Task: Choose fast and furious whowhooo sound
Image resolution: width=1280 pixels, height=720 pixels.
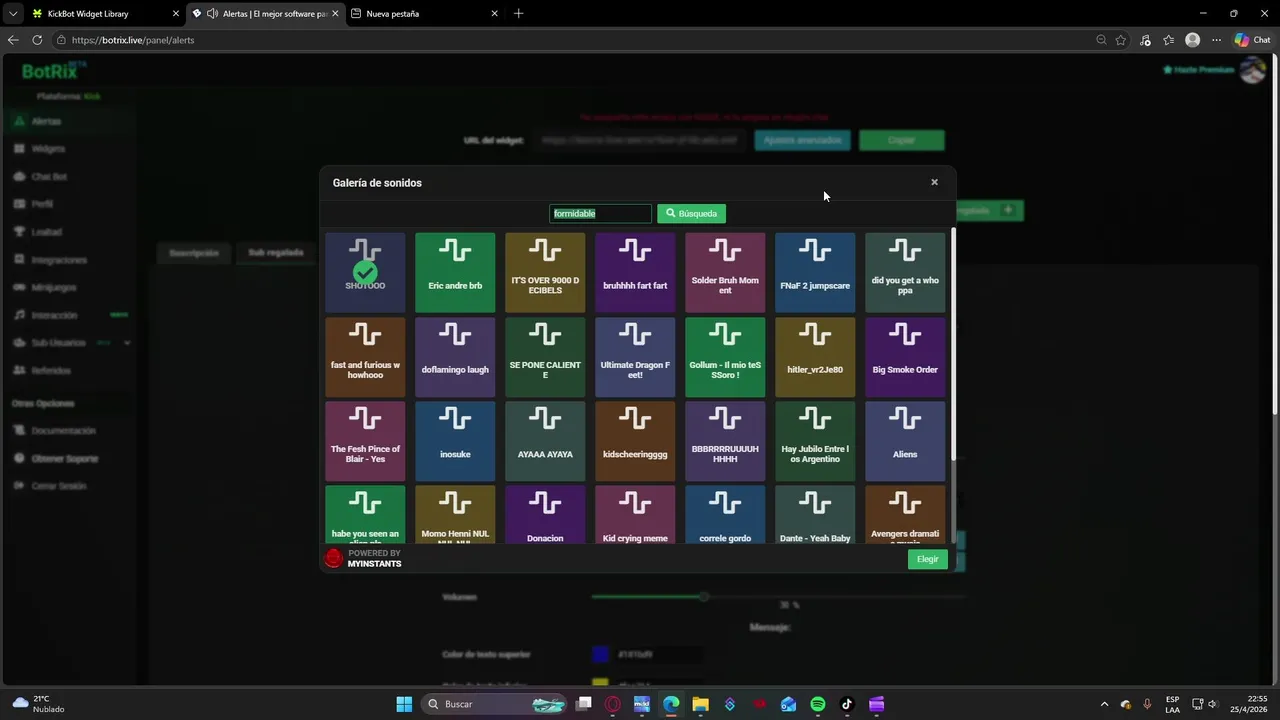Action: pos(365,357)
